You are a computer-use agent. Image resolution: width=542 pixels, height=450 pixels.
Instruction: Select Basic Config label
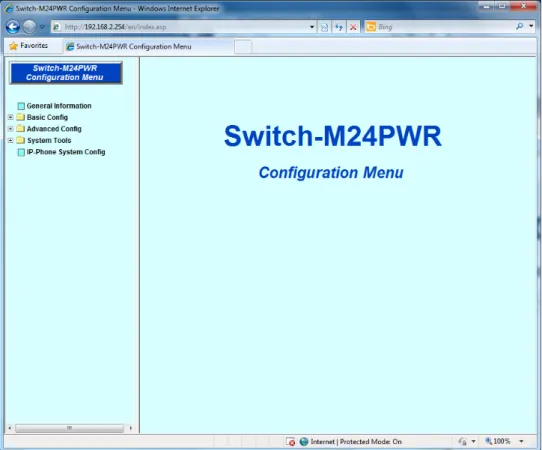click(x=47, y=117)
